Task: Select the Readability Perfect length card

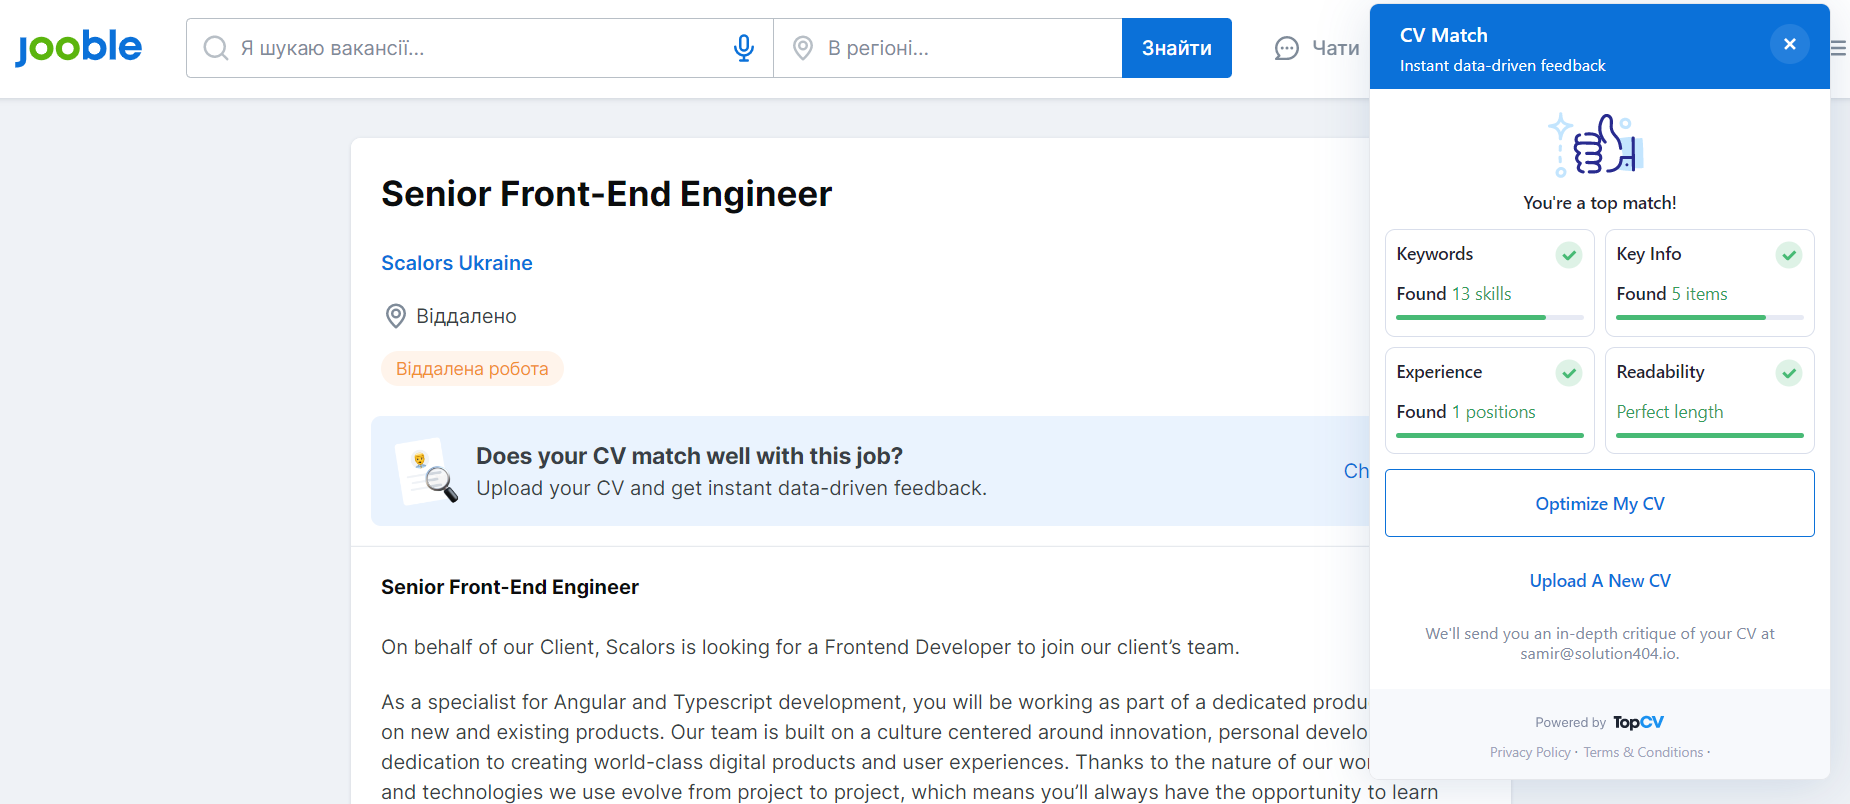Action: (1710, 401)
